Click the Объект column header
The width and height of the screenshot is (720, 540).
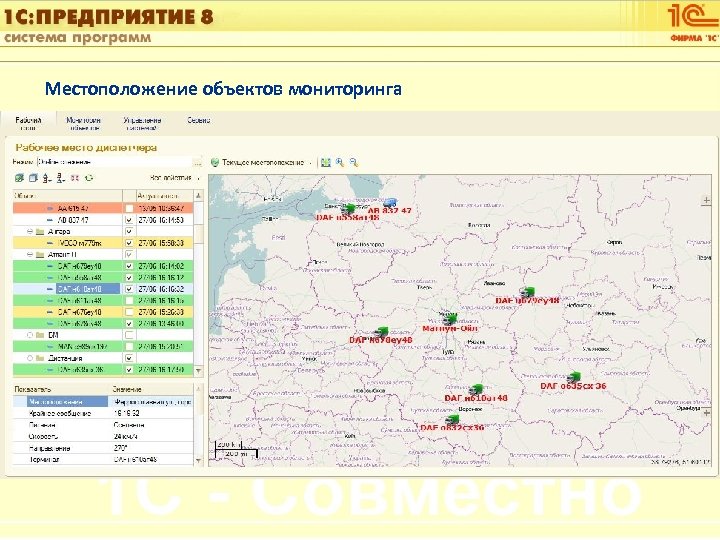point(68,196)
